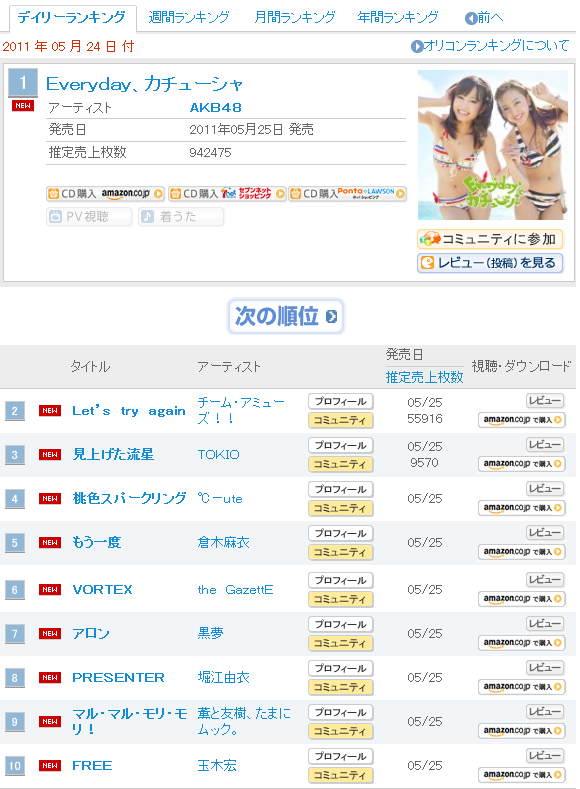Screen dimensions: 580x789
Task: Open プロフィール for 堀江由衣
Action: [341, 668]
